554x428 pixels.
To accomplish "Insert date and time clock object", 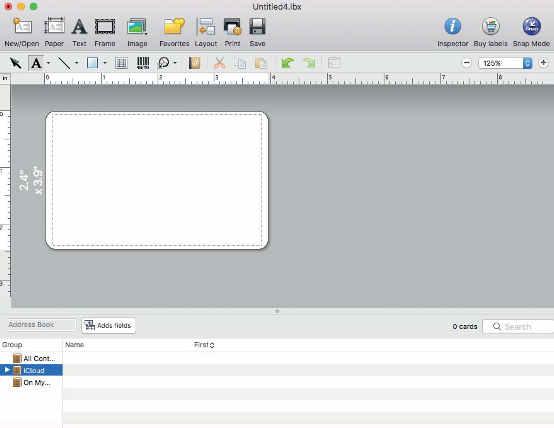I will pyautogui.click(x=164, y=63).
